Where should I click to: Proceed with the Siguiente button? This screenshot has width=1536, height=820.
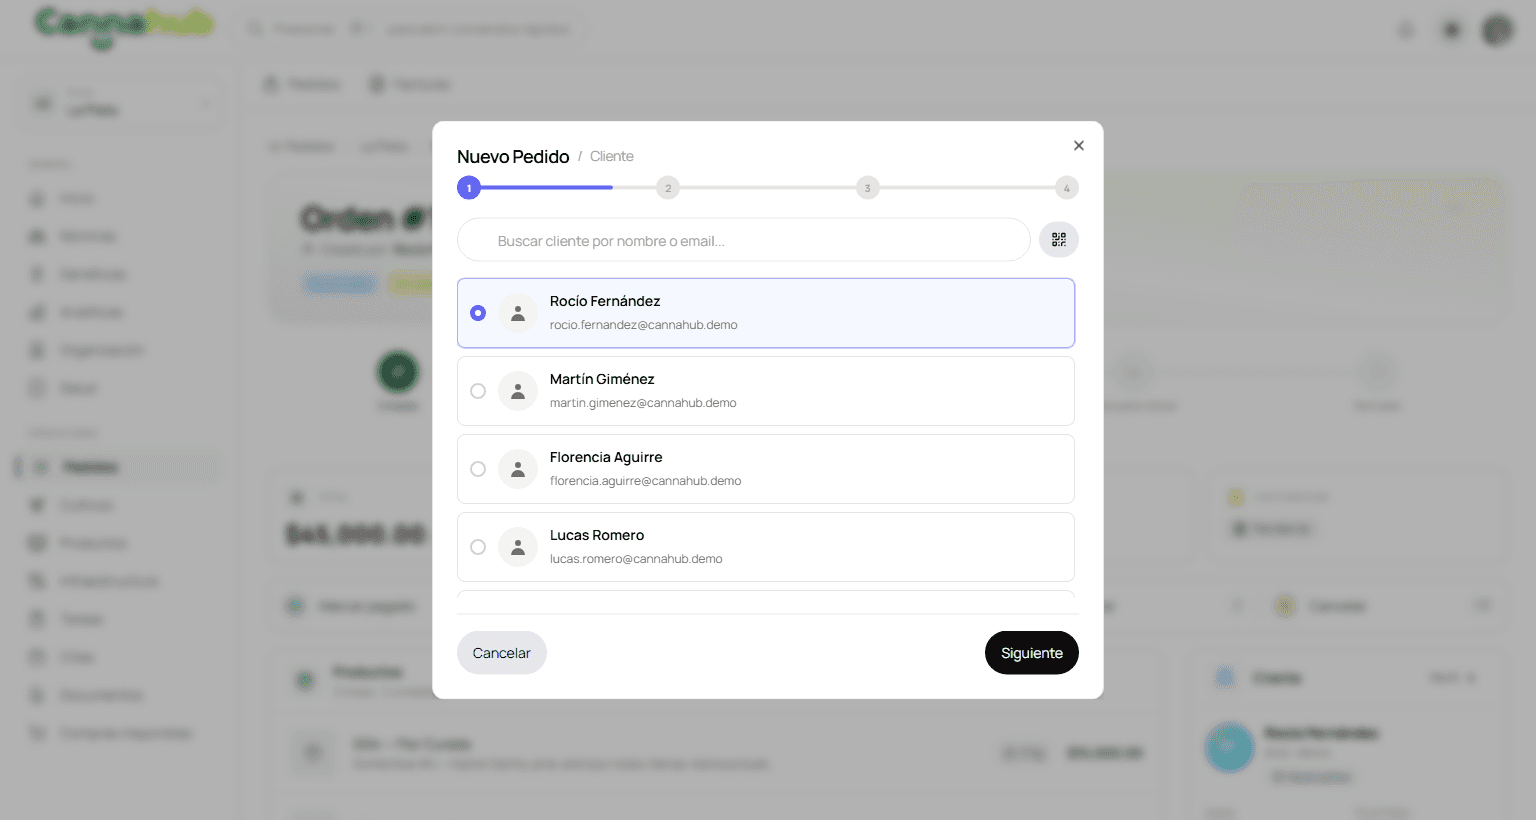(x=1032, y=653)
